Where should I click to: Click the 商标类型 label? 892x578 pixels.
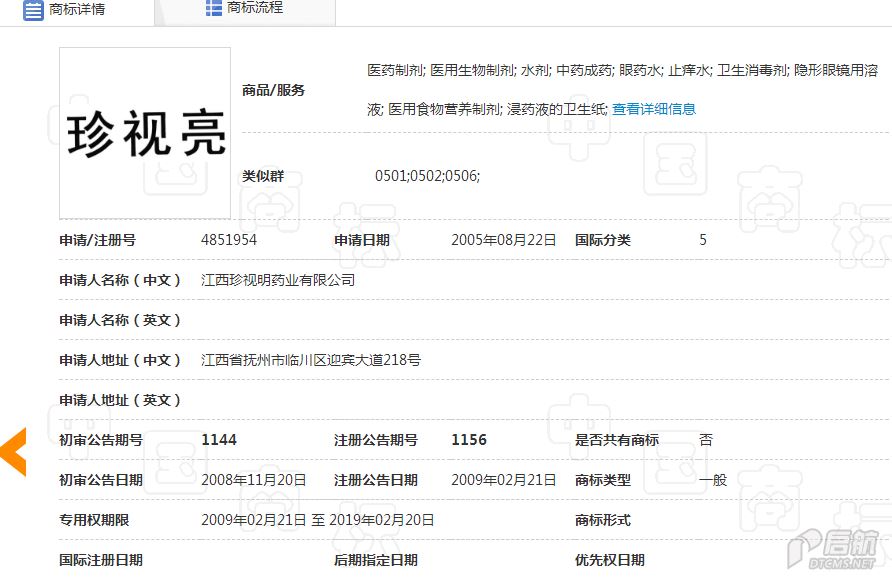pos(603,480)
